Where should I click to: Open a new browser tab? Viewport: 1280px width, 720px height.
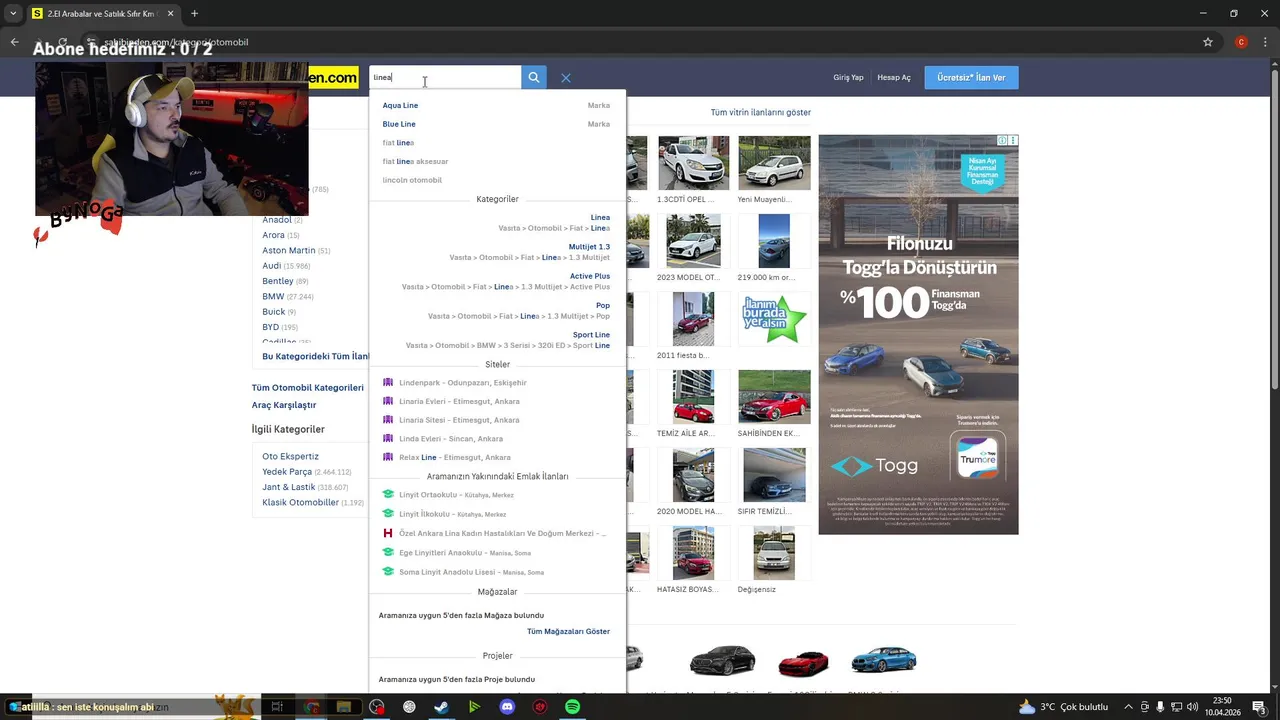[x=194, y=14]
